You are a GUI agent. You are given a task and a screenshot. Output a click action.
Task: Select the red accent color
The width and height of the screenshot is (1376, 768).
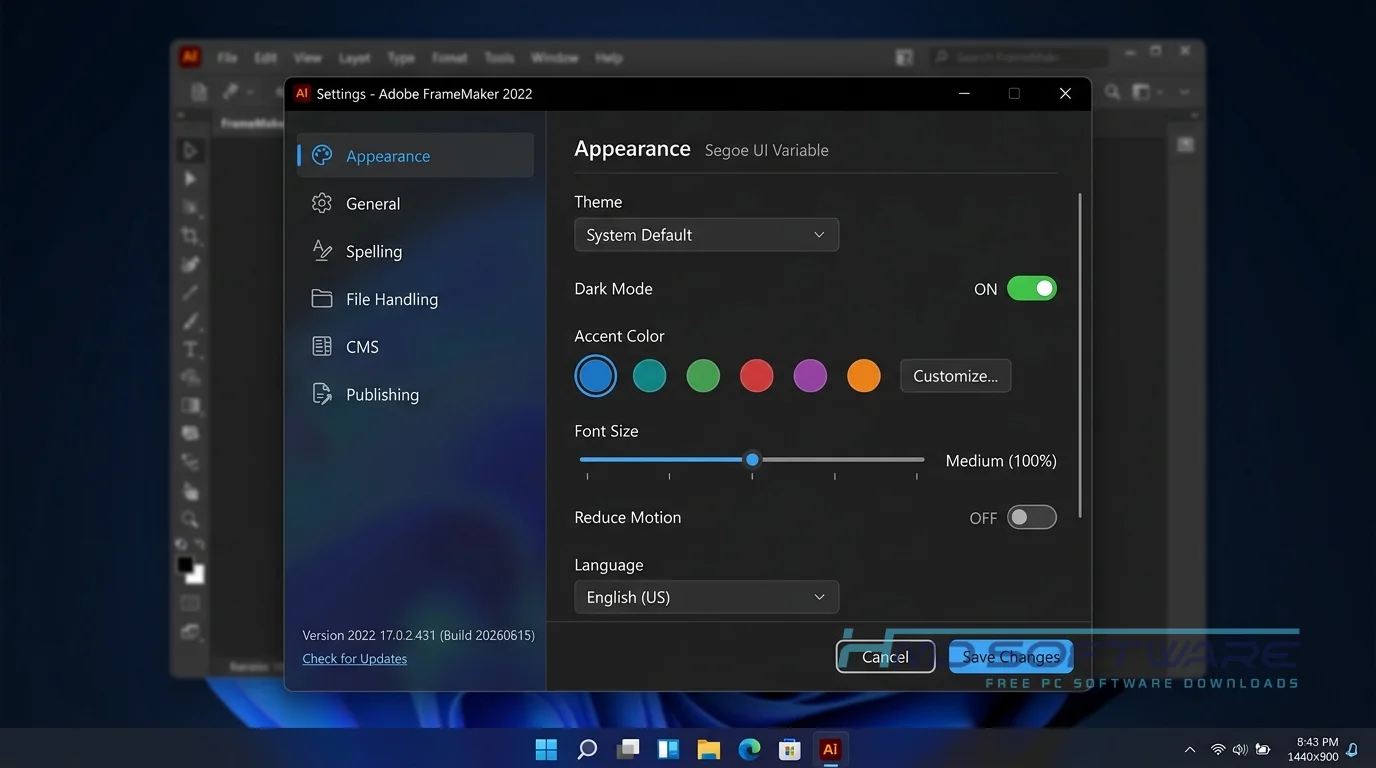pyautogui.click(x=757, y=376)
